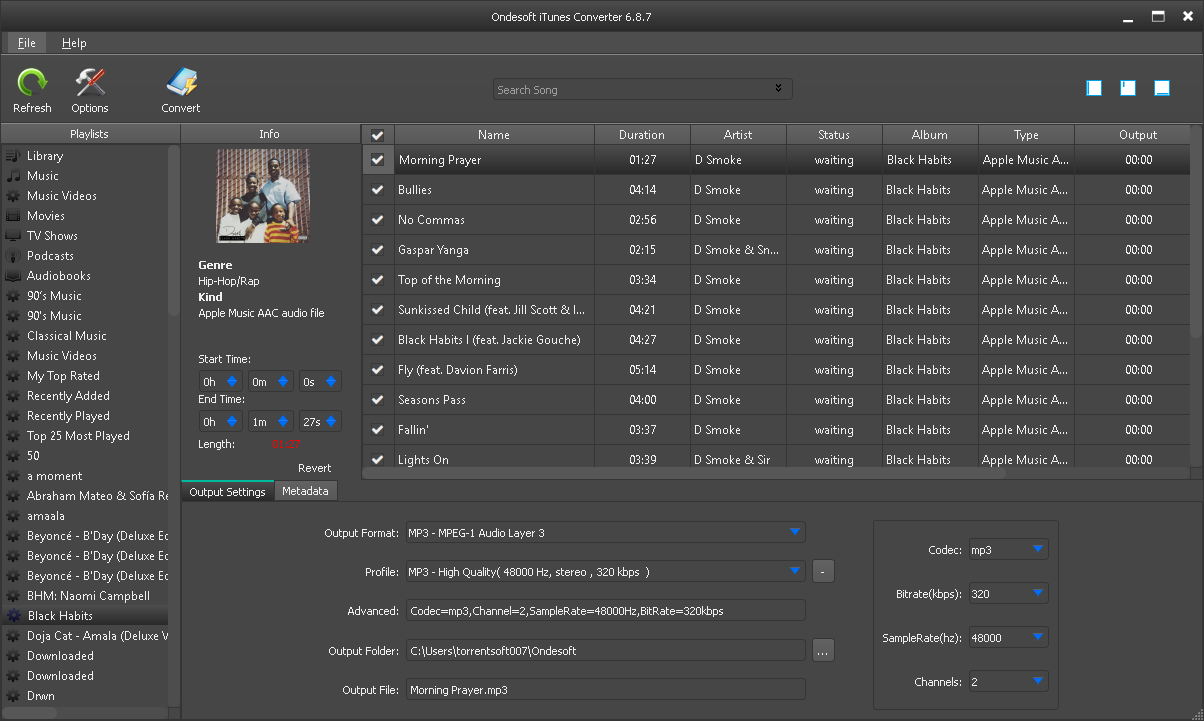Sort the table by Artist column

[738, 135]
